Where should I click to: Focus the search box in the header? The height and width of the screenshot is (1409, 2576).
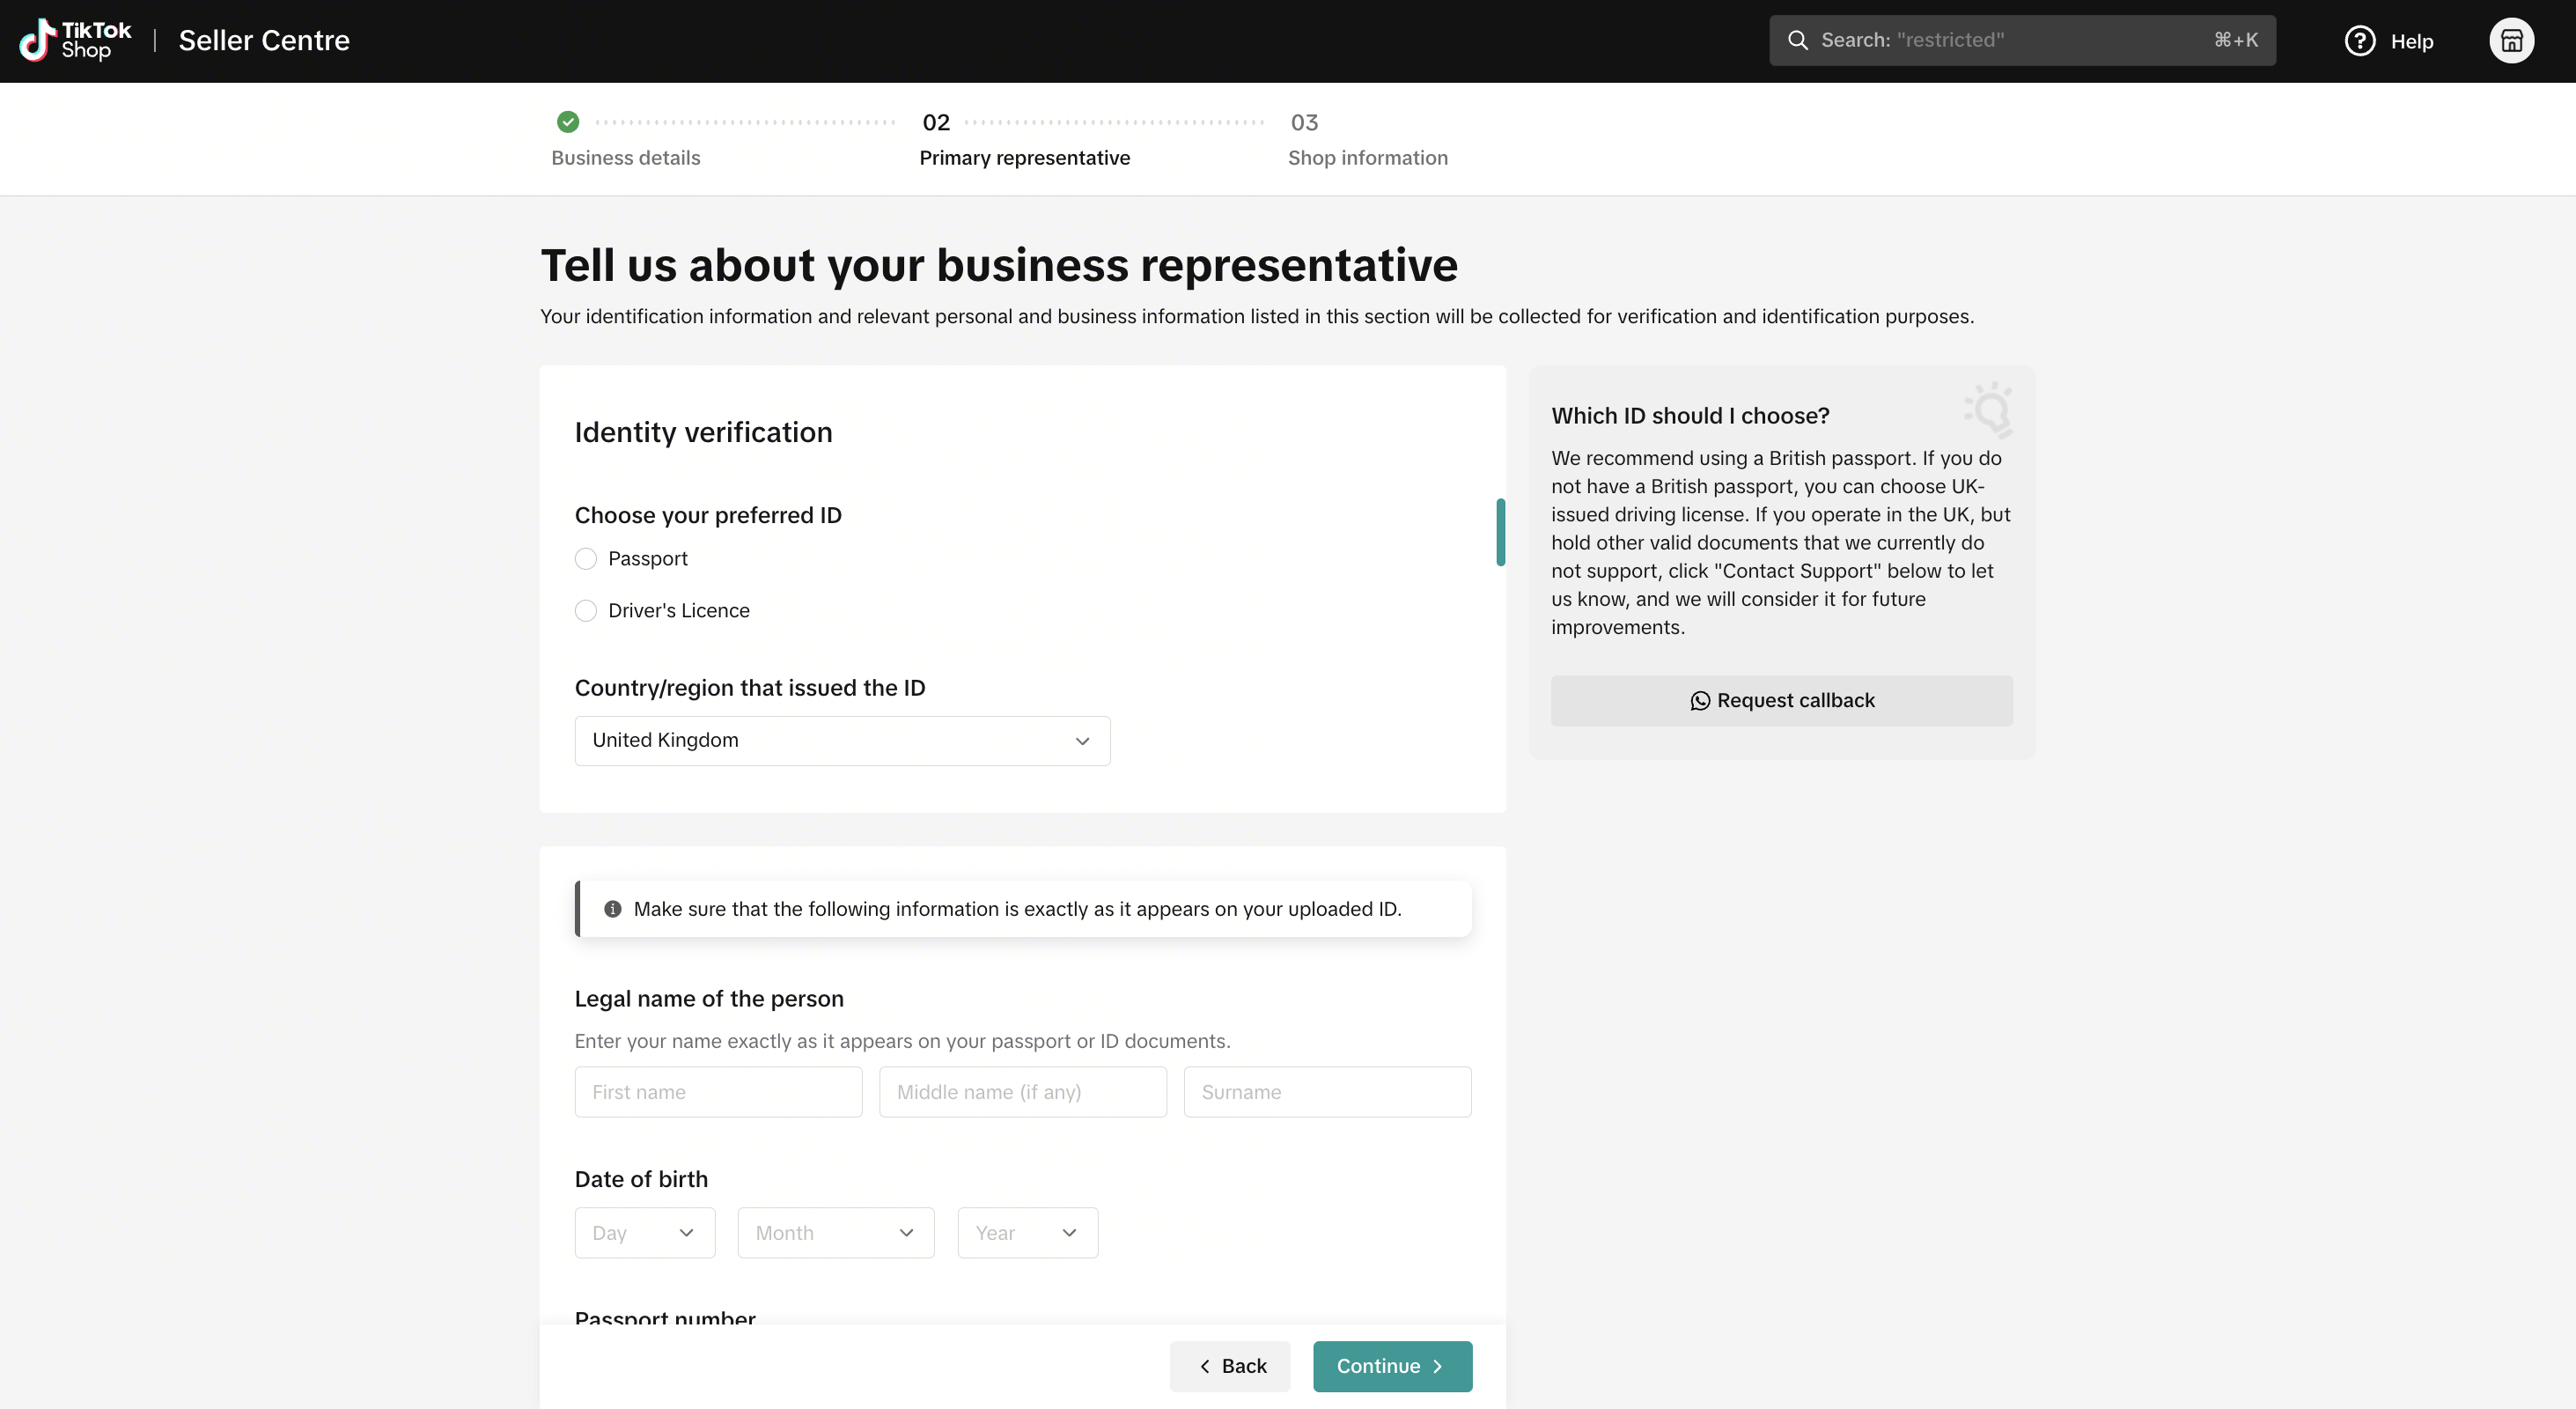pyautogui.click(x=2022, y=40)
